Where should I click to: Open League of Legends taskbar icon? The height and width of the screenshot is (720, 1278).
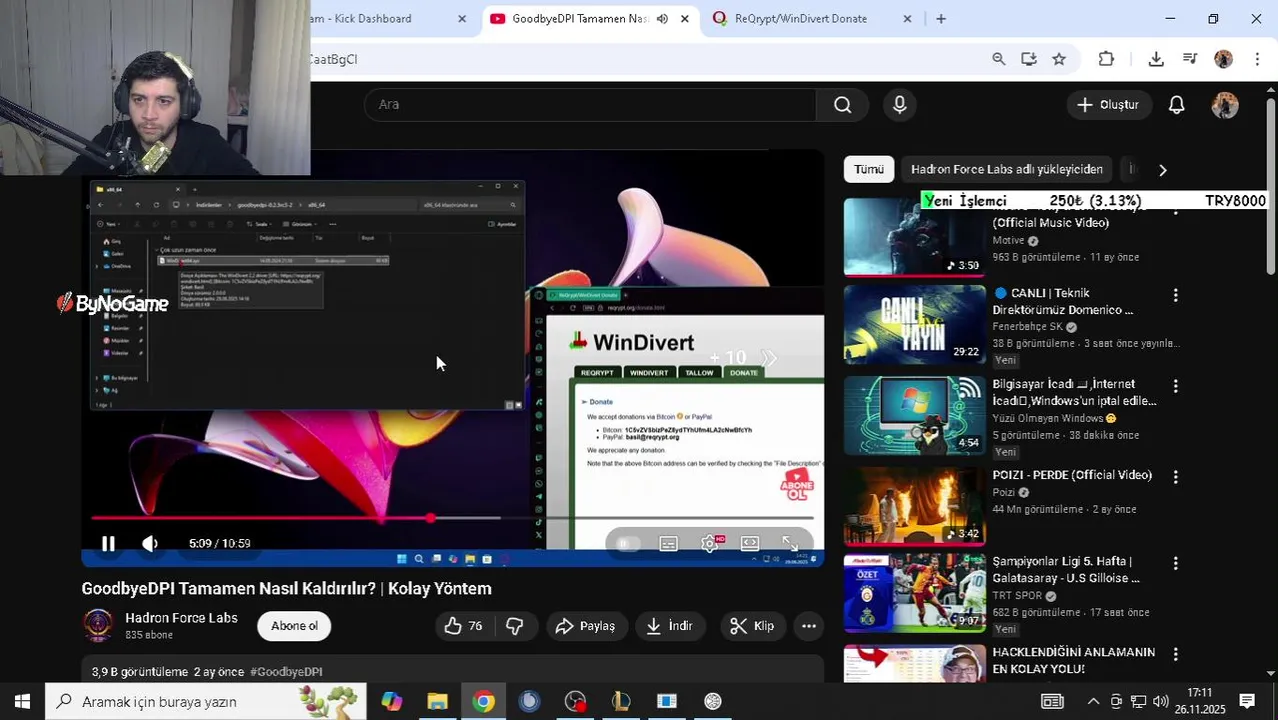tap(621, 701)
